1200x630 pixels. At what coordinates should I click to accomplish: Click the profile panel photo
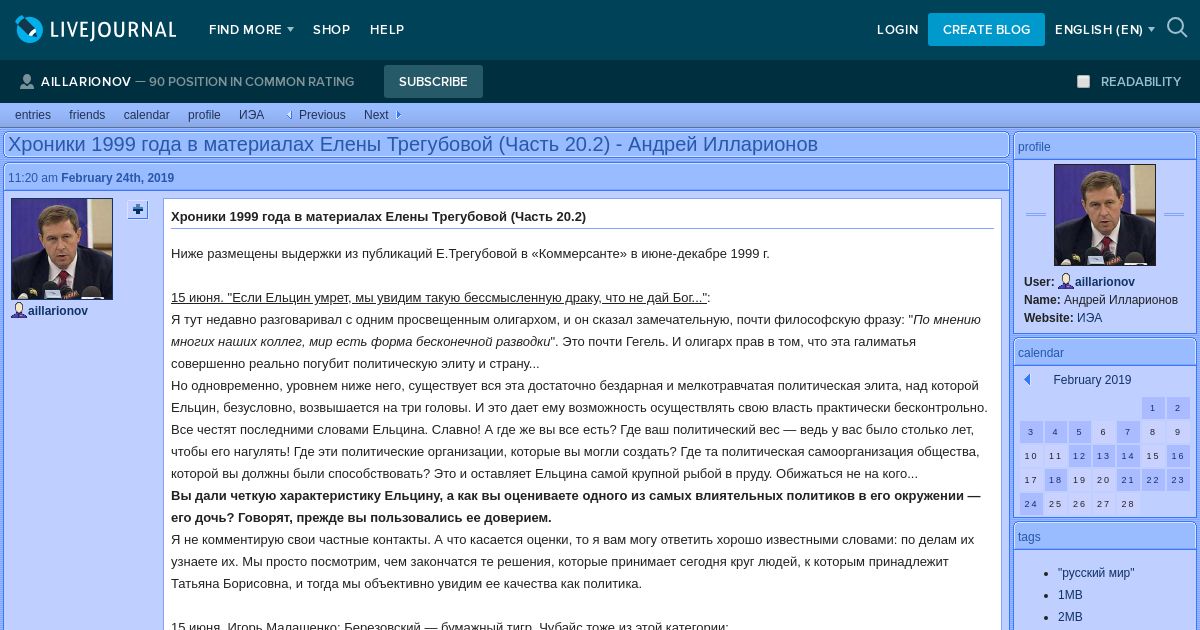pyautogui.click(x=1105, y=215)
